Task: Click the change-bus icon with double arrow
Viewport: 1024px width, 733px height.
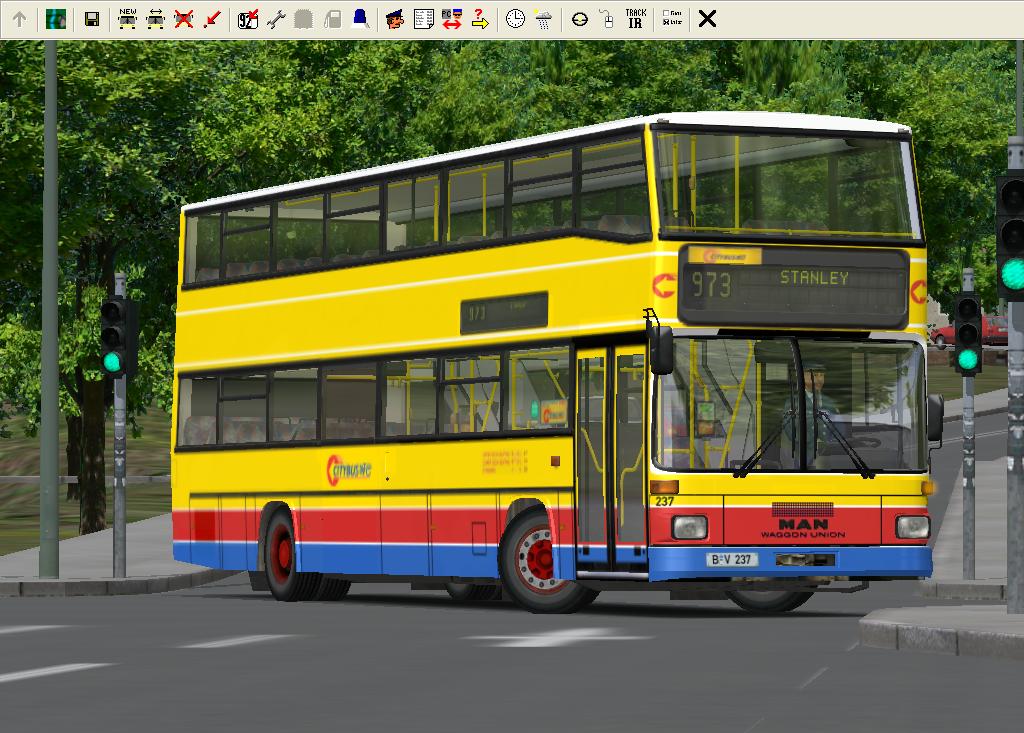Action: click(155, 19)
